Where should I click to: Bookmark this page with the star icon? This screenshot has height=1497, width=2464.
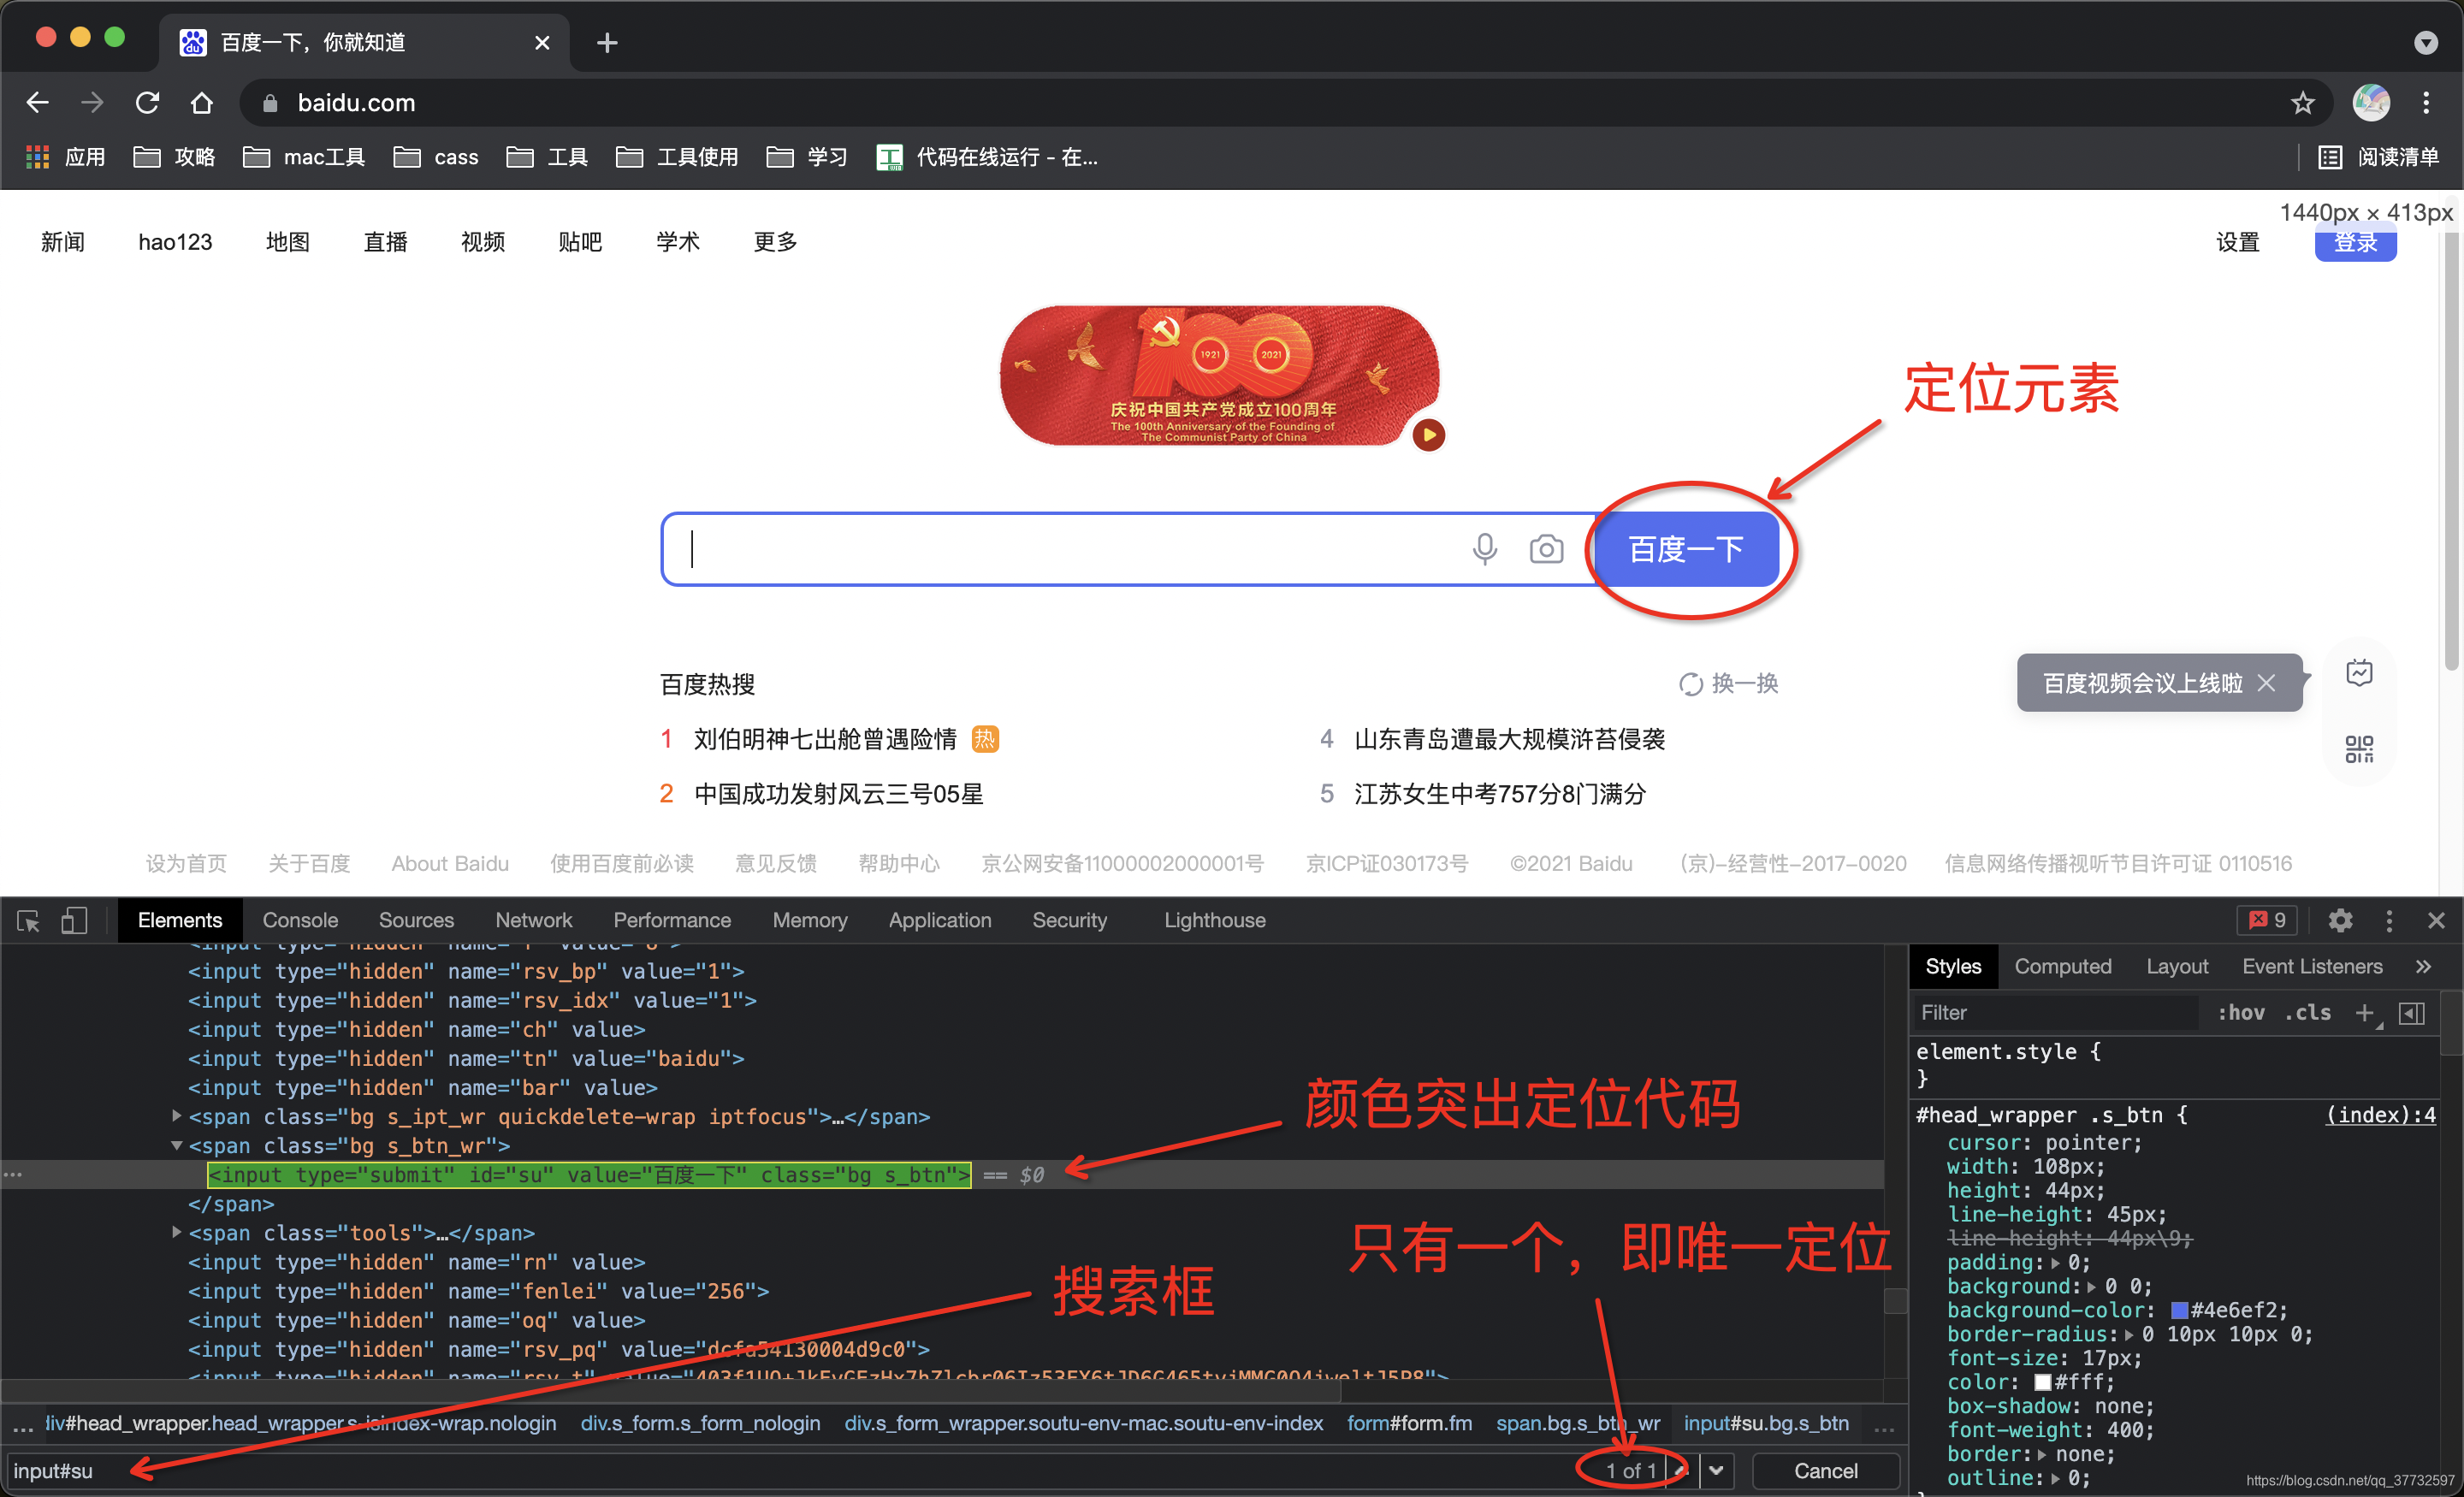coord(2303,103)
